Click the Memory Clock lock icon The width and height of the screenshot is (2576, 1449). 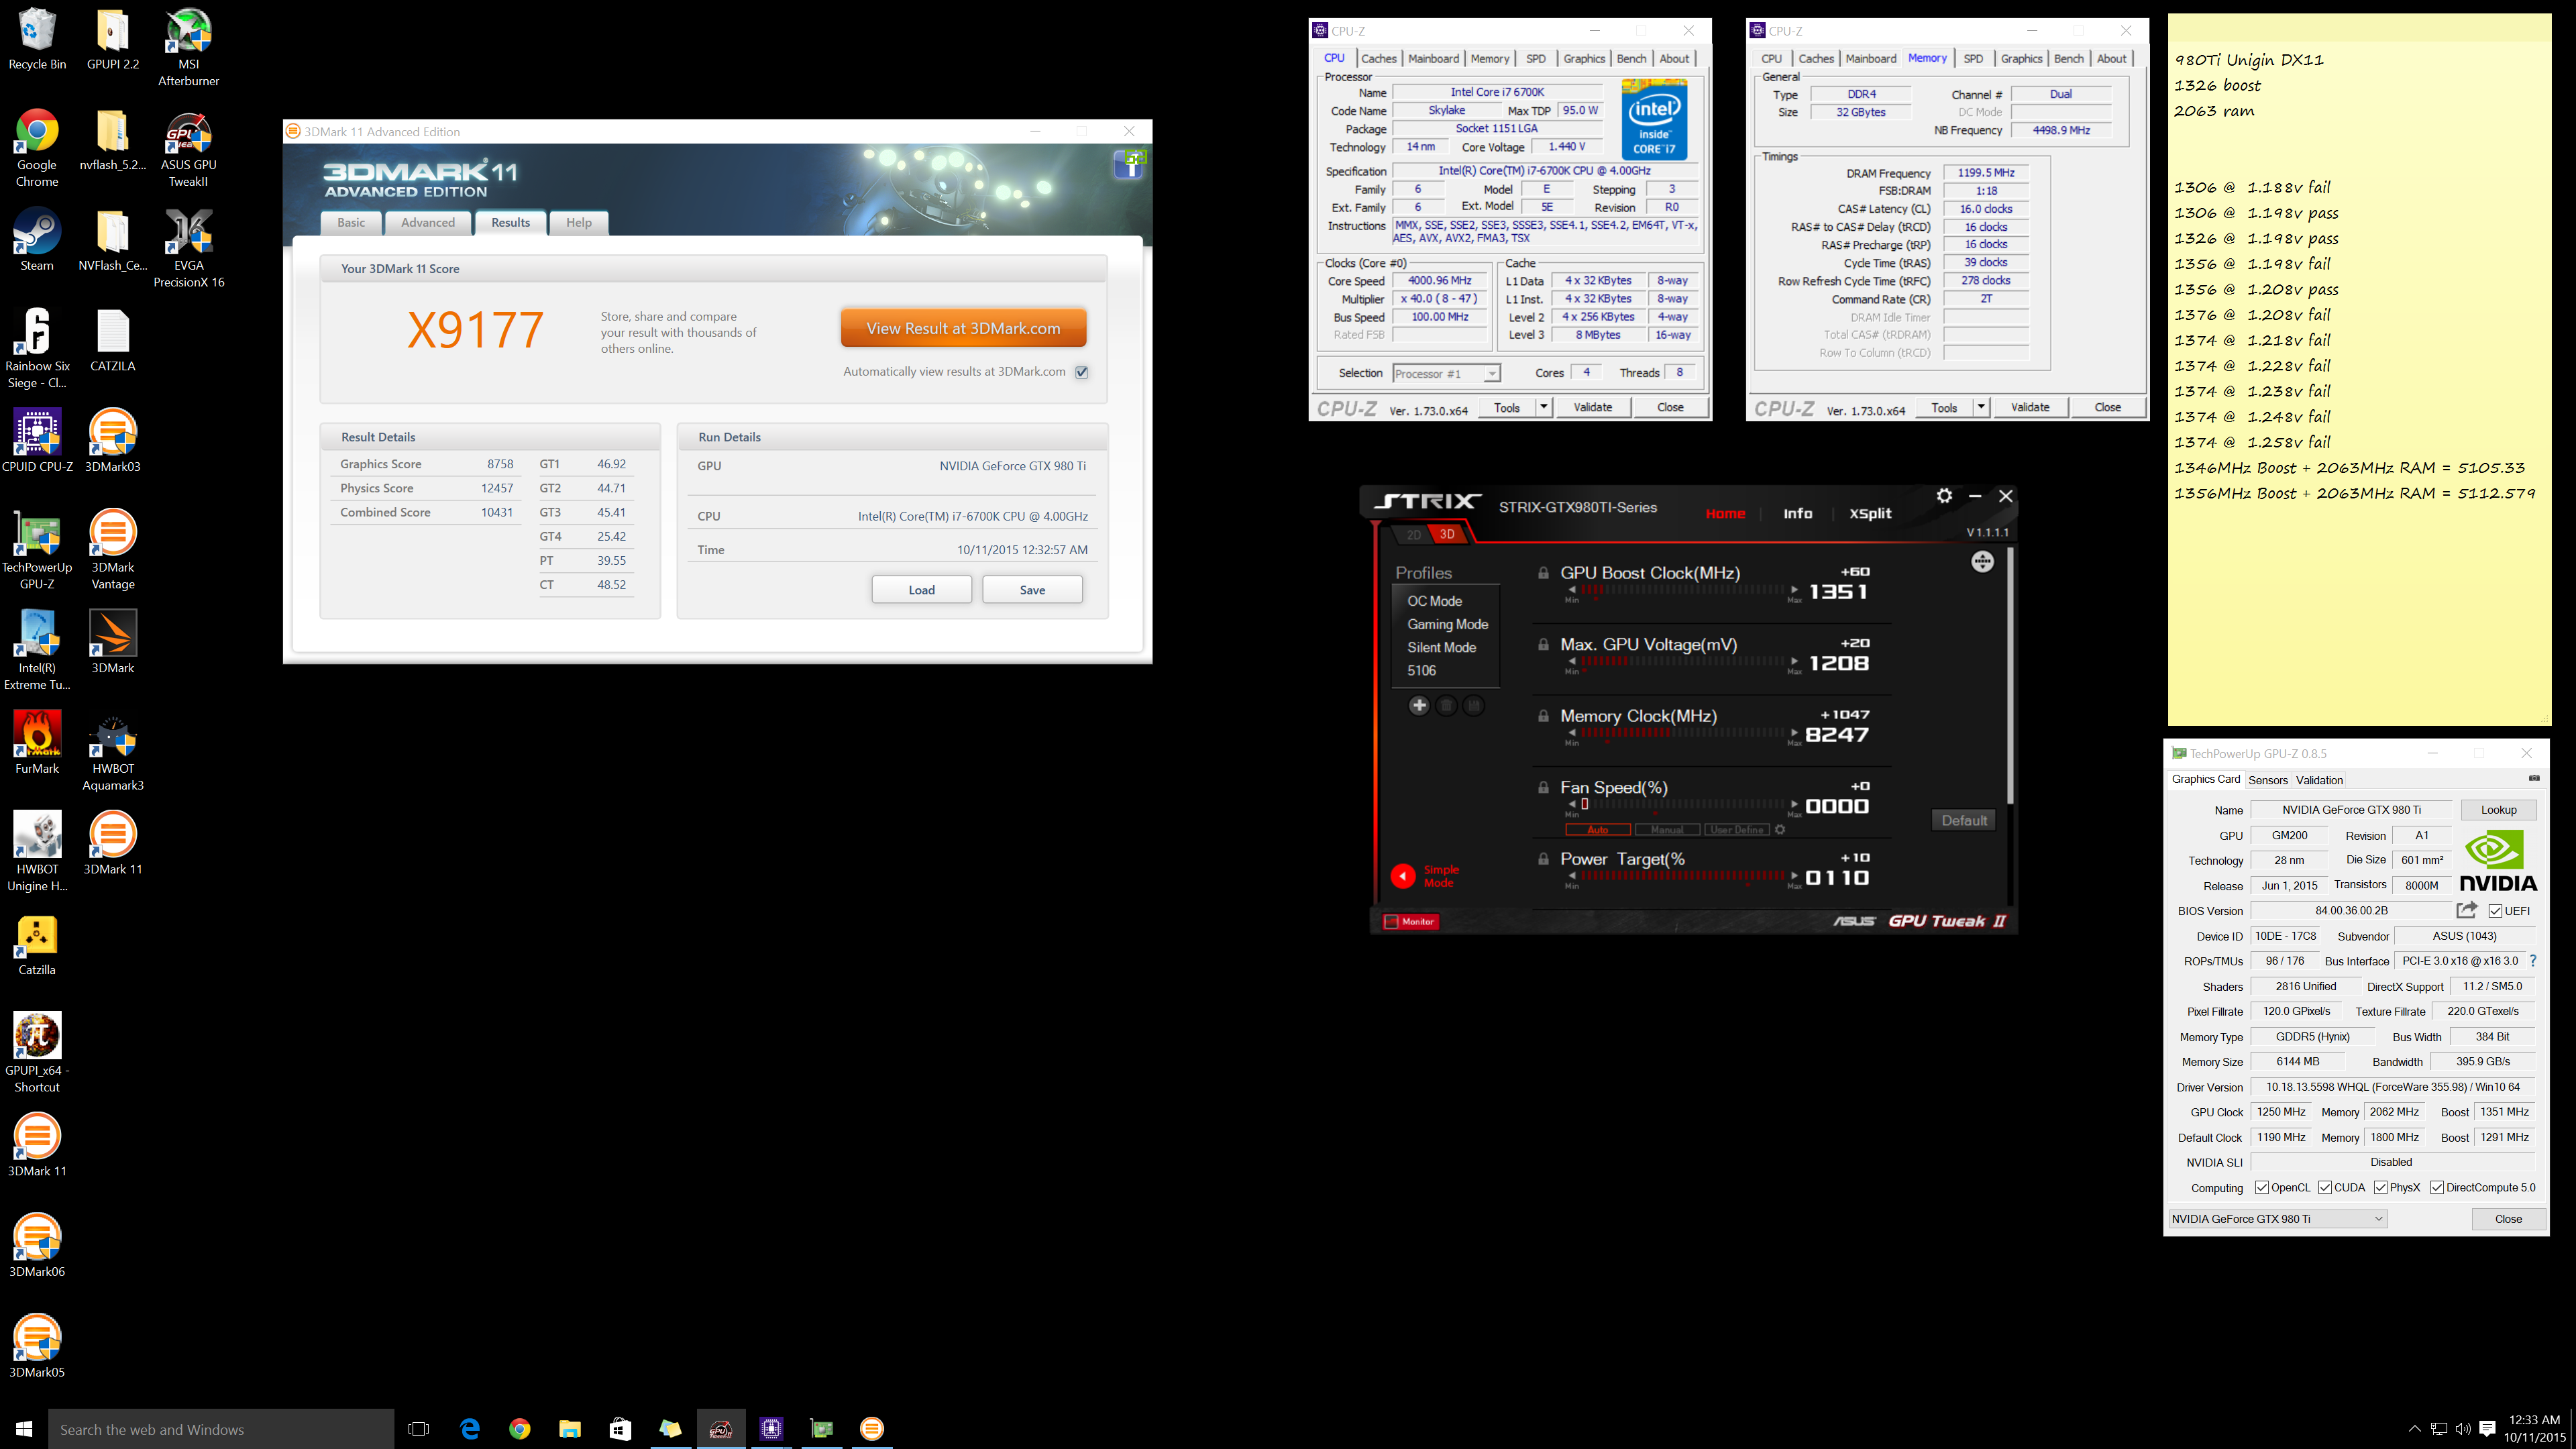click(x=1543, y=716)
